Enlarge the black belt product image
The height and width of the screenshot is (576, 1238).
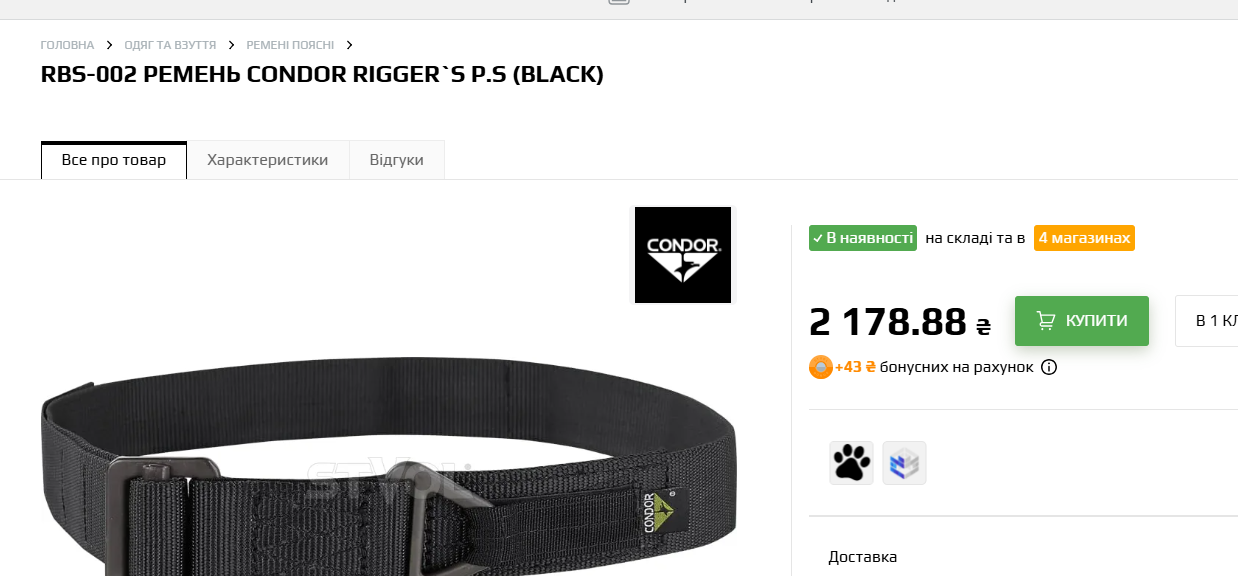[388, 465]
